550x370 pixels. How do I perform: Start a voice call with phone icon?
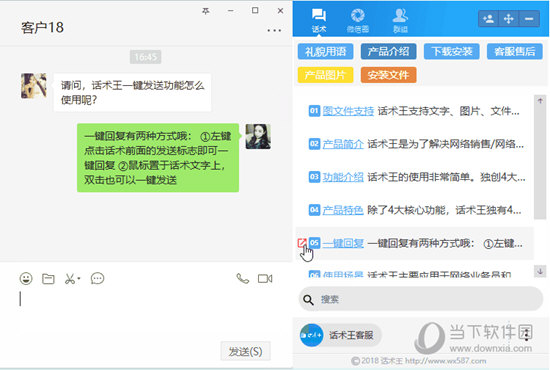[x=242, y=278]
